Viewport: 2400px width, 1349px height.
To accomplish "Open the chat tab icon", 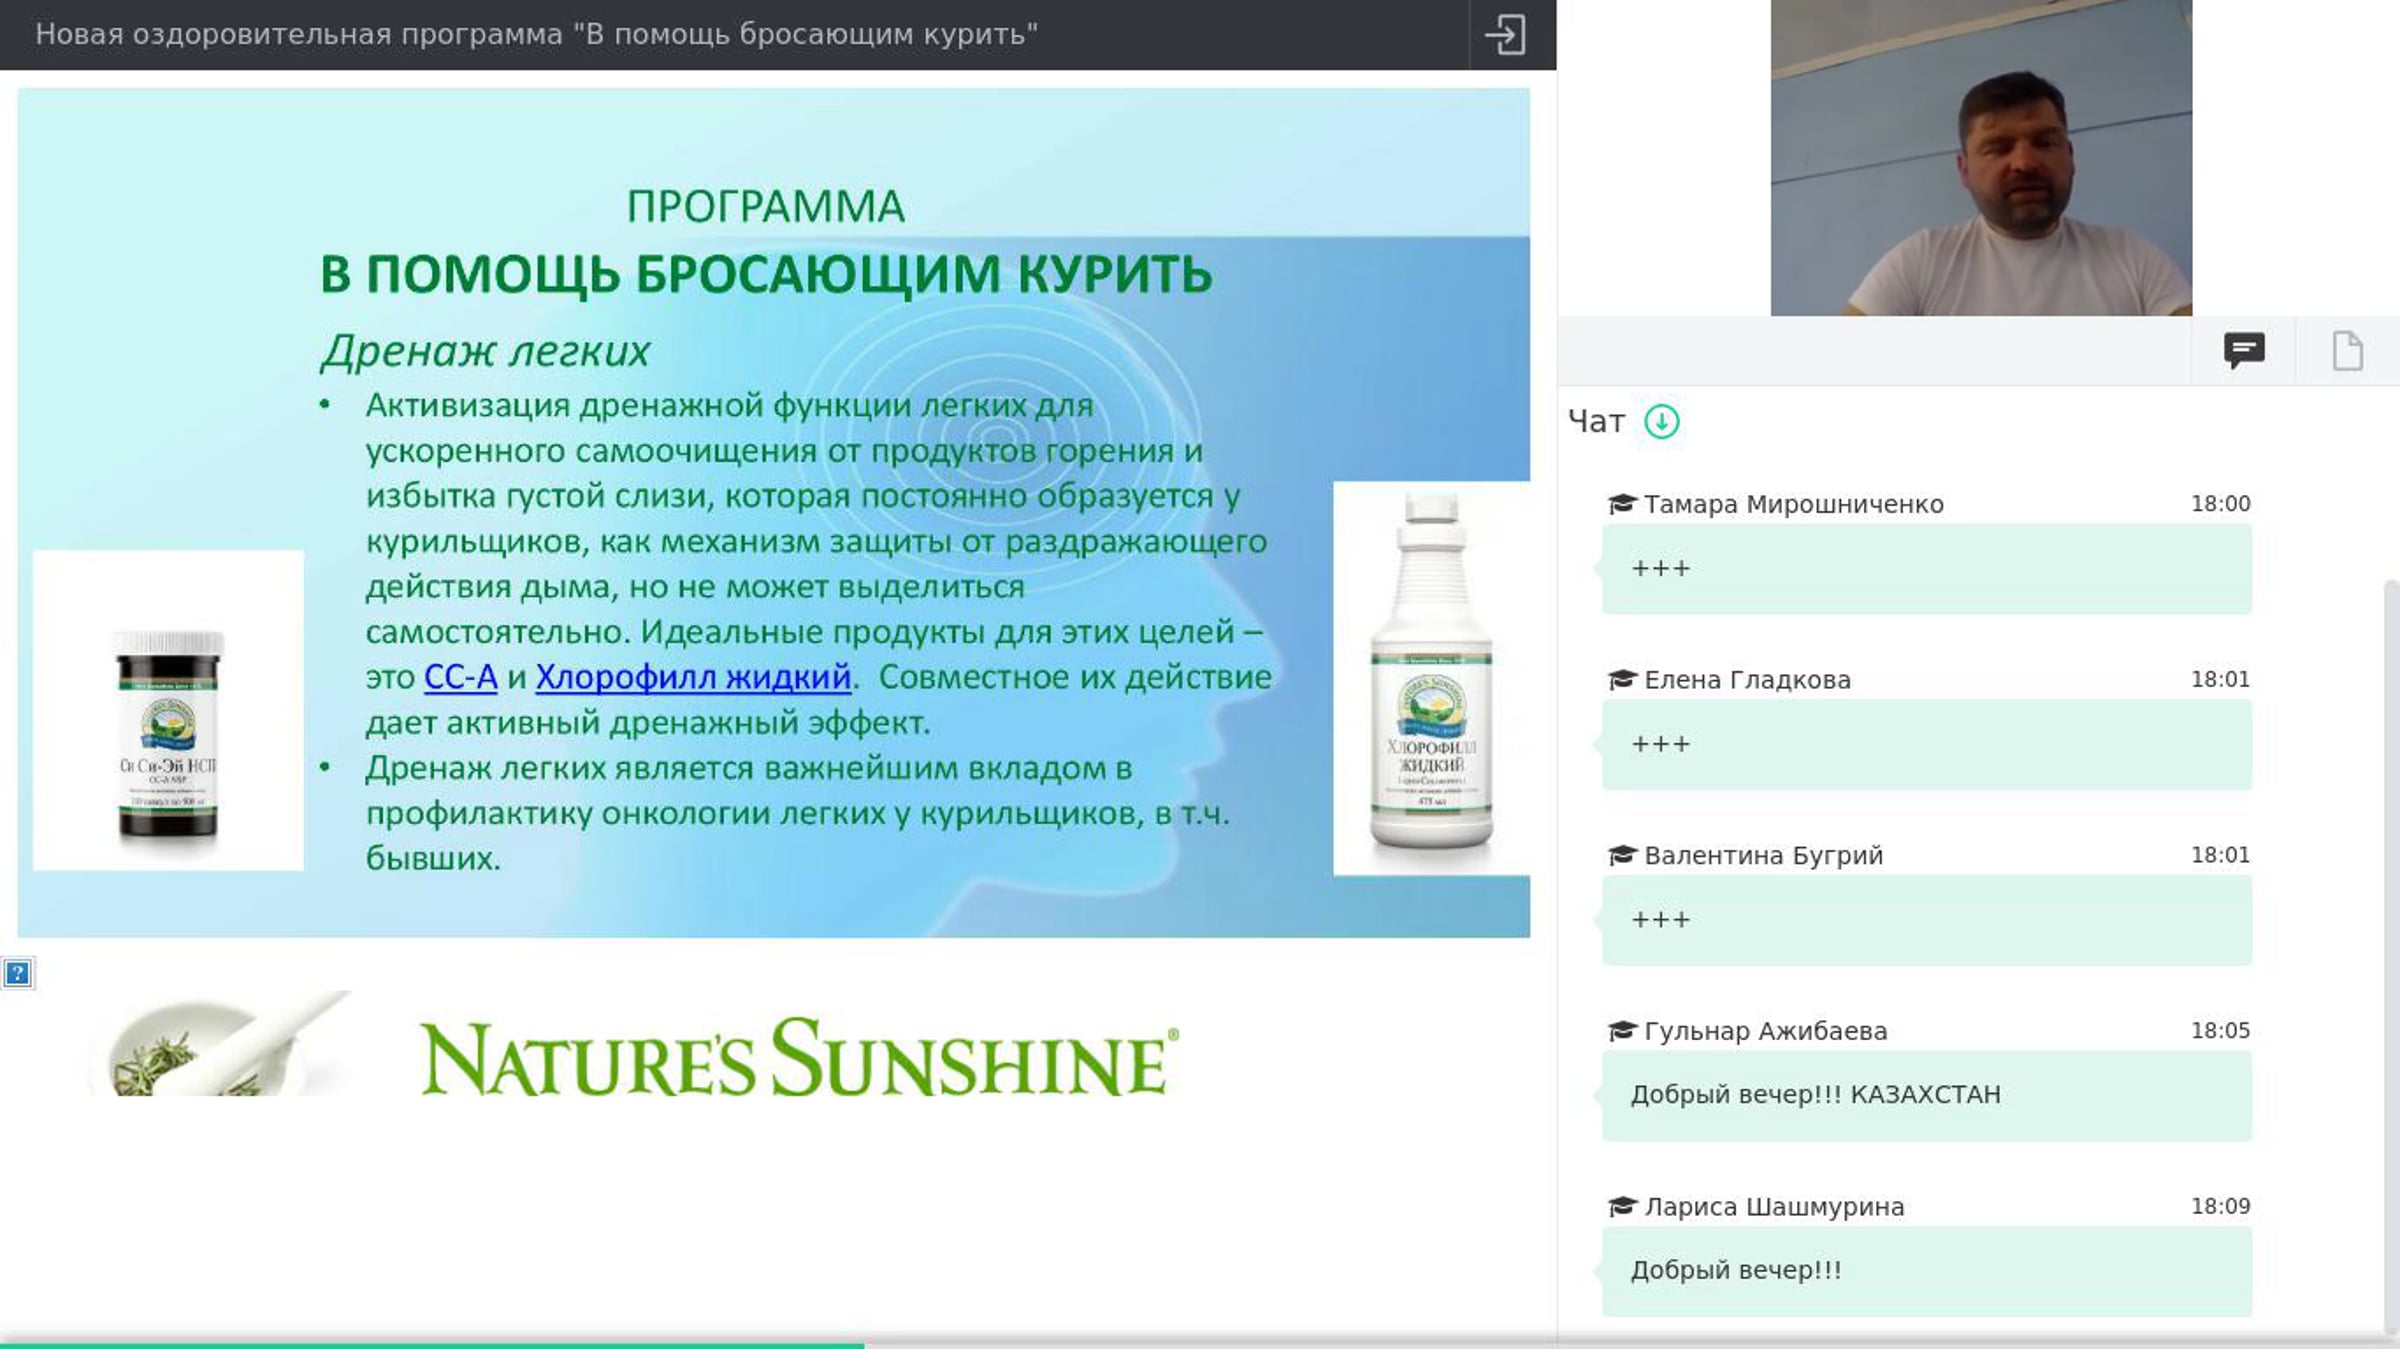I will pyautogui.click(x=2244, y=351).
